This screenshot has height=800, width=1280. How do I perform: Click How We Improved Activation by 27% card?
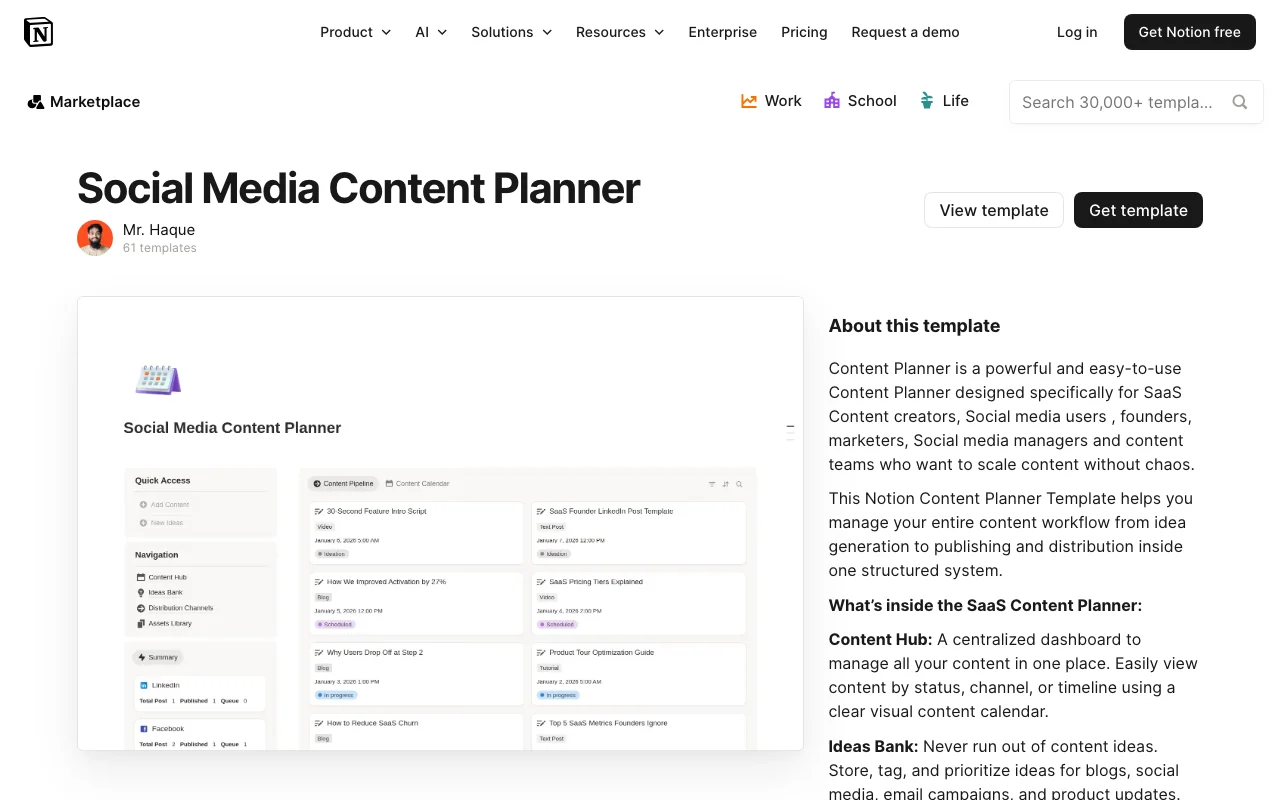click(x=416, y=603)
